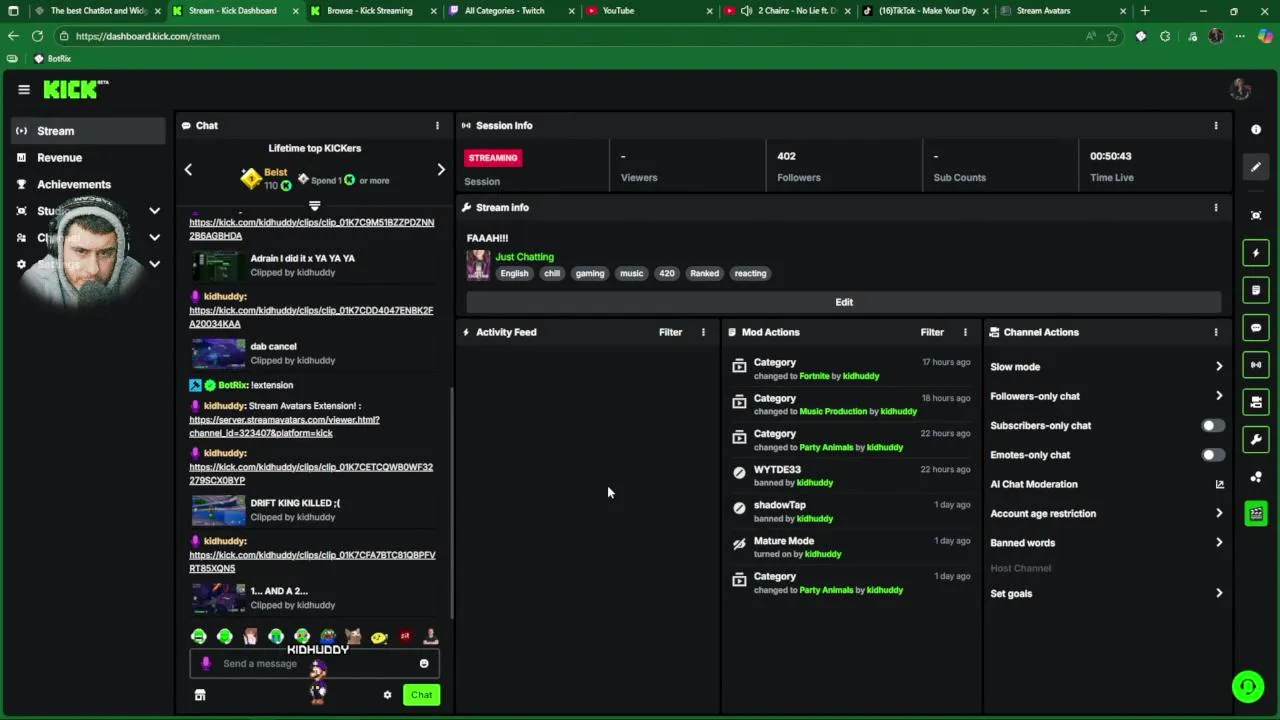This screenshot has height=720, width=1280.
Task: Toggle Emotes-only chat switch
Action: pos(1212,455)
